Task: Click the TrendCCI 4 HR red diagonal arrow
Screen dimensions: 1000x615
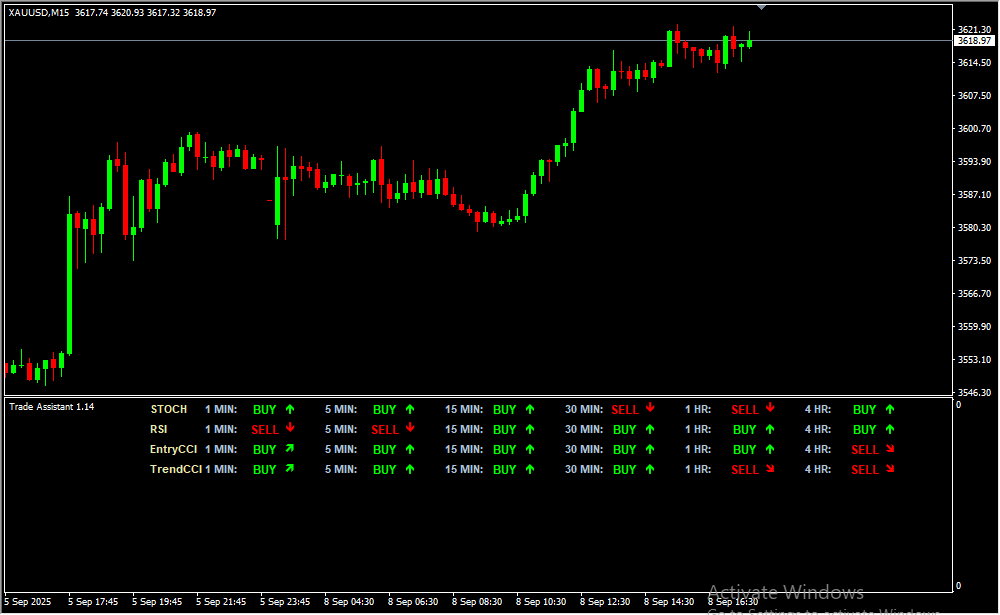Action: click(x=890, y=469)
